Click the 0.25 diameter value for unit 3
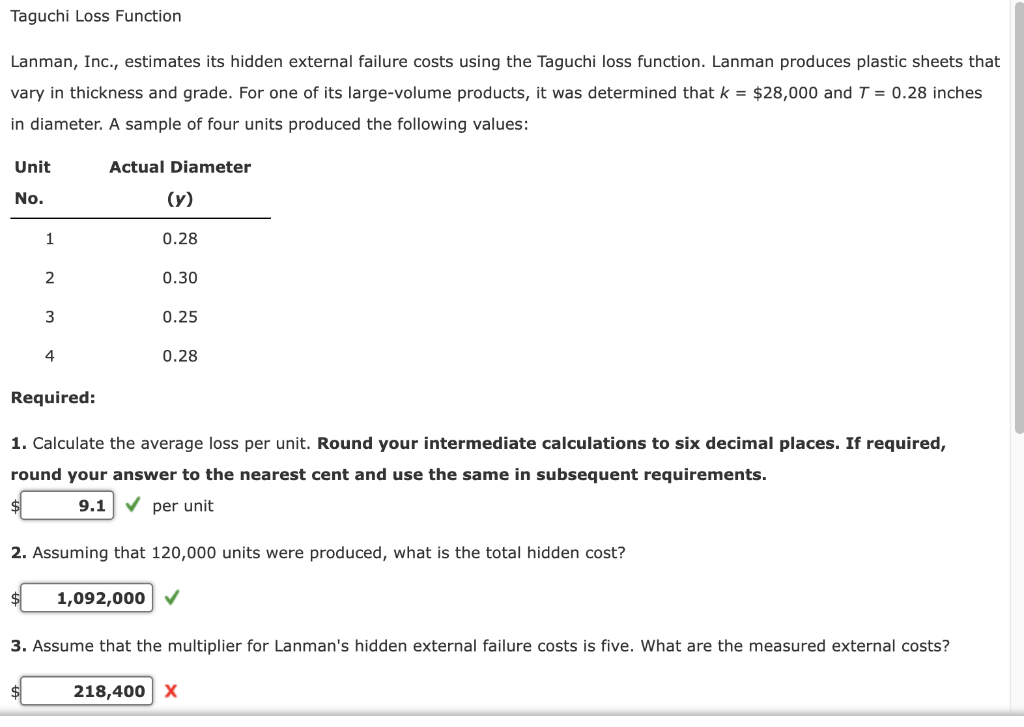 click(180, 317)
